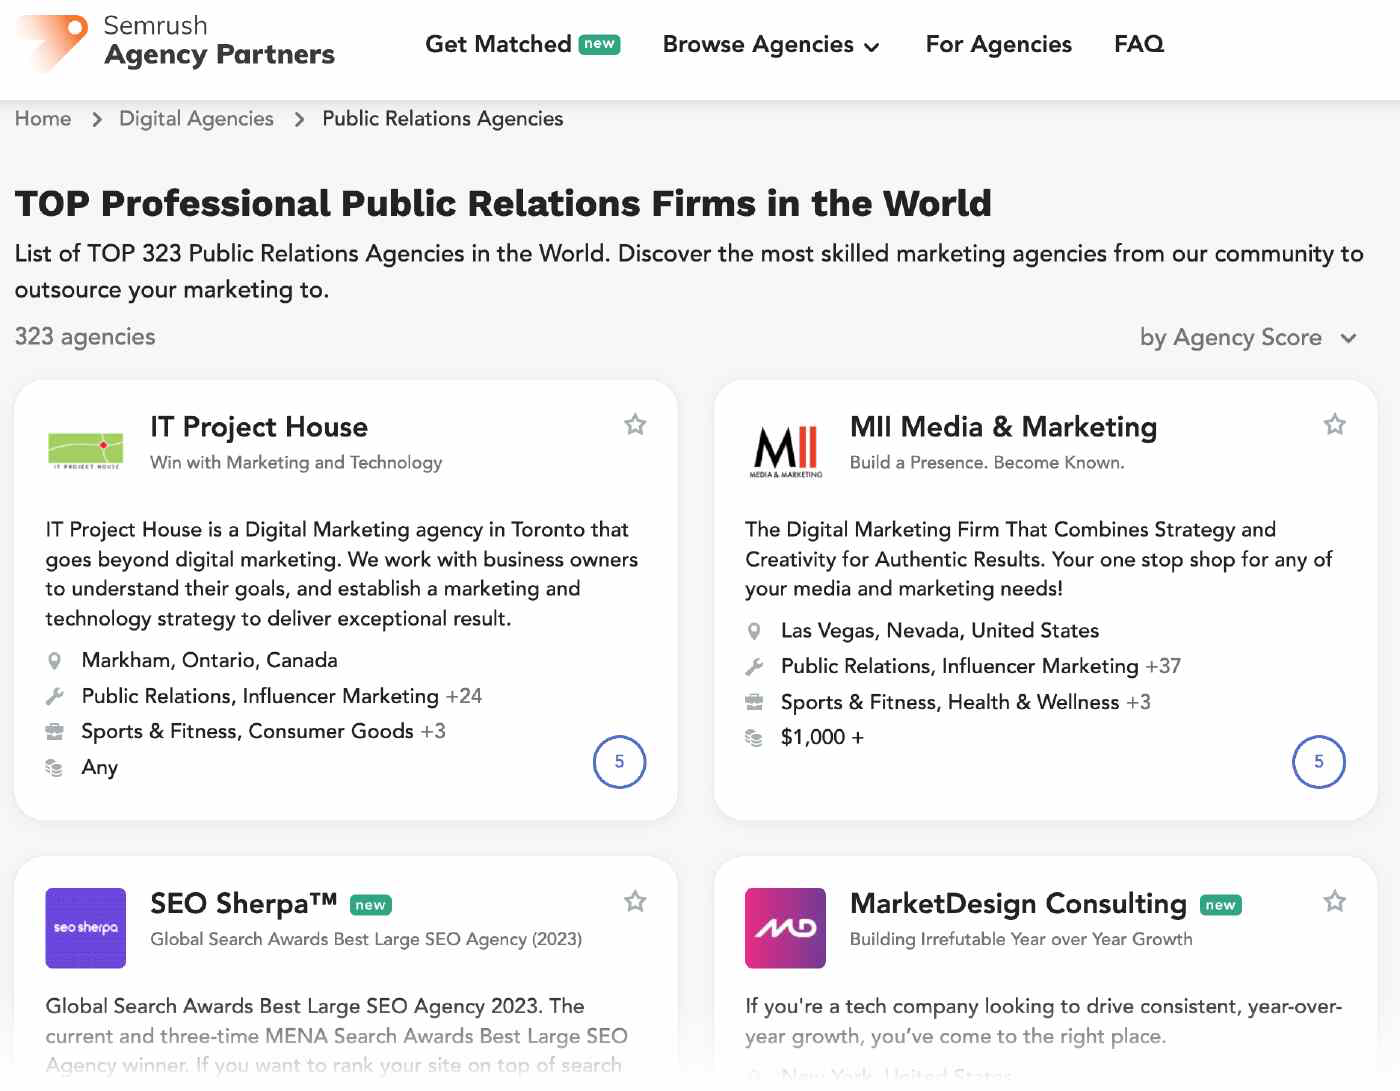Click the IT Project House logo image

[85, 450]
